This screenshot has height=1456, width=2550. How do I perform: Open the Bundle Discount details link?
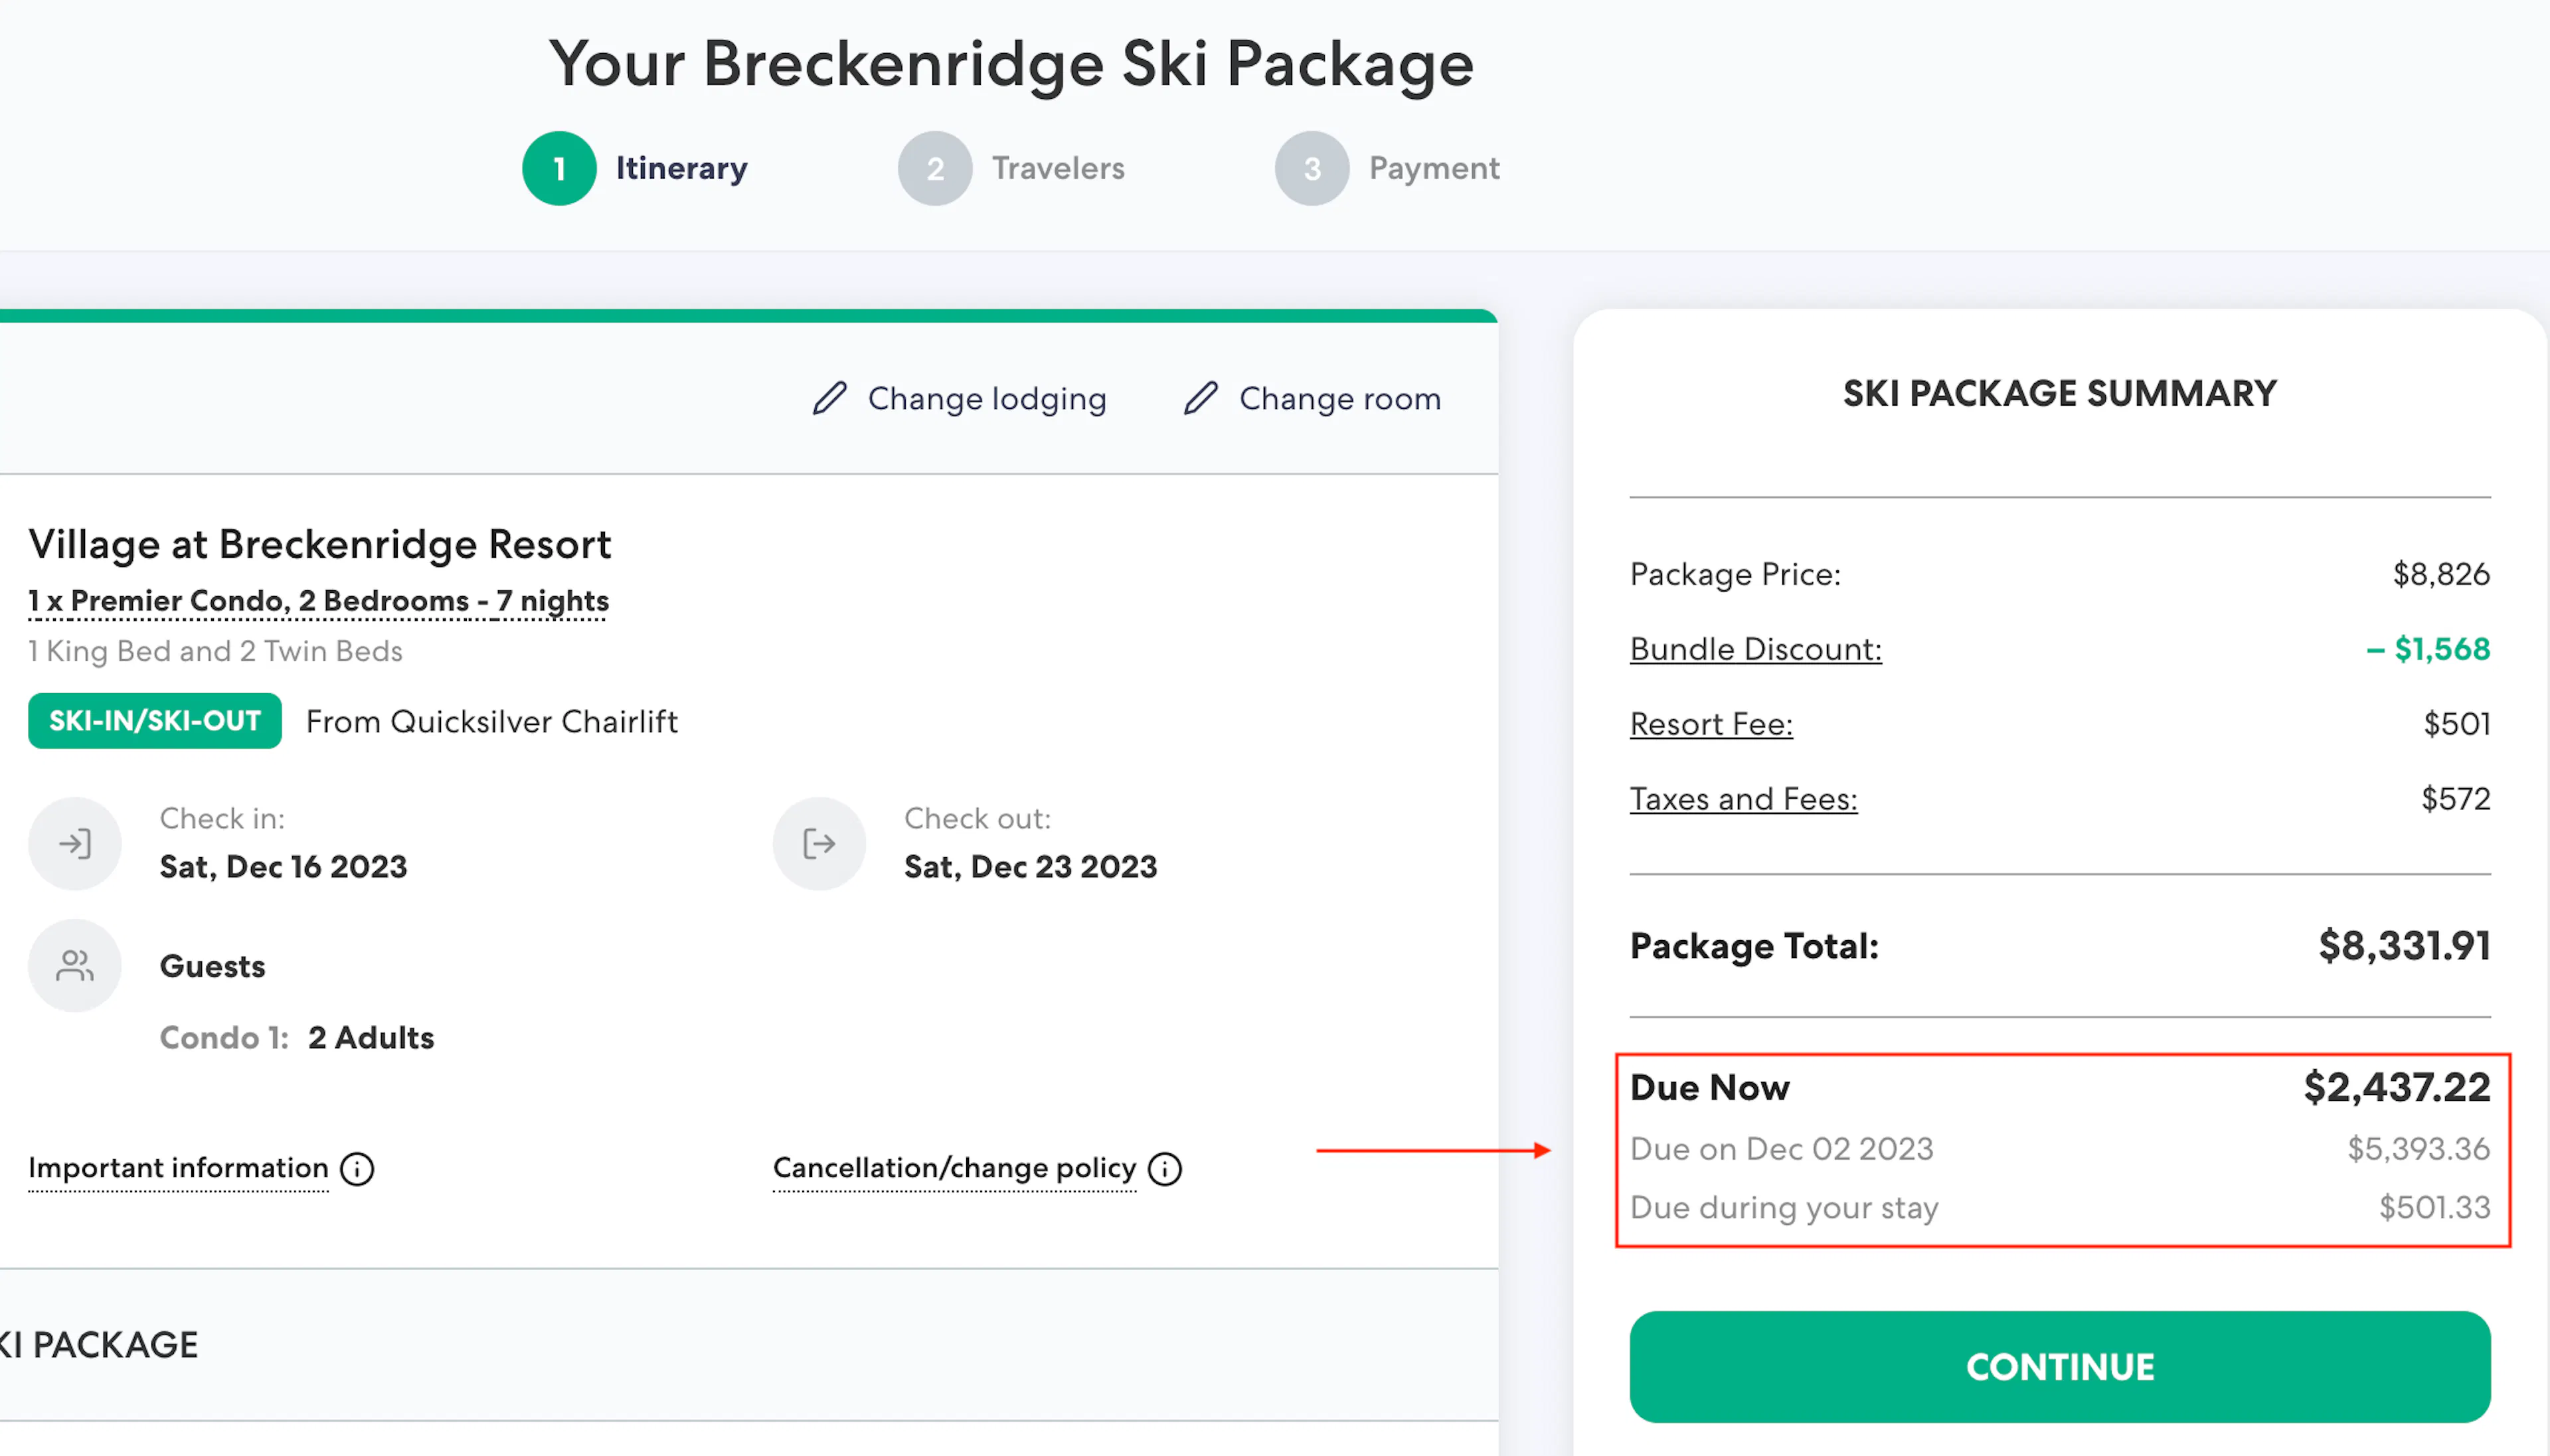point(1754,648)
